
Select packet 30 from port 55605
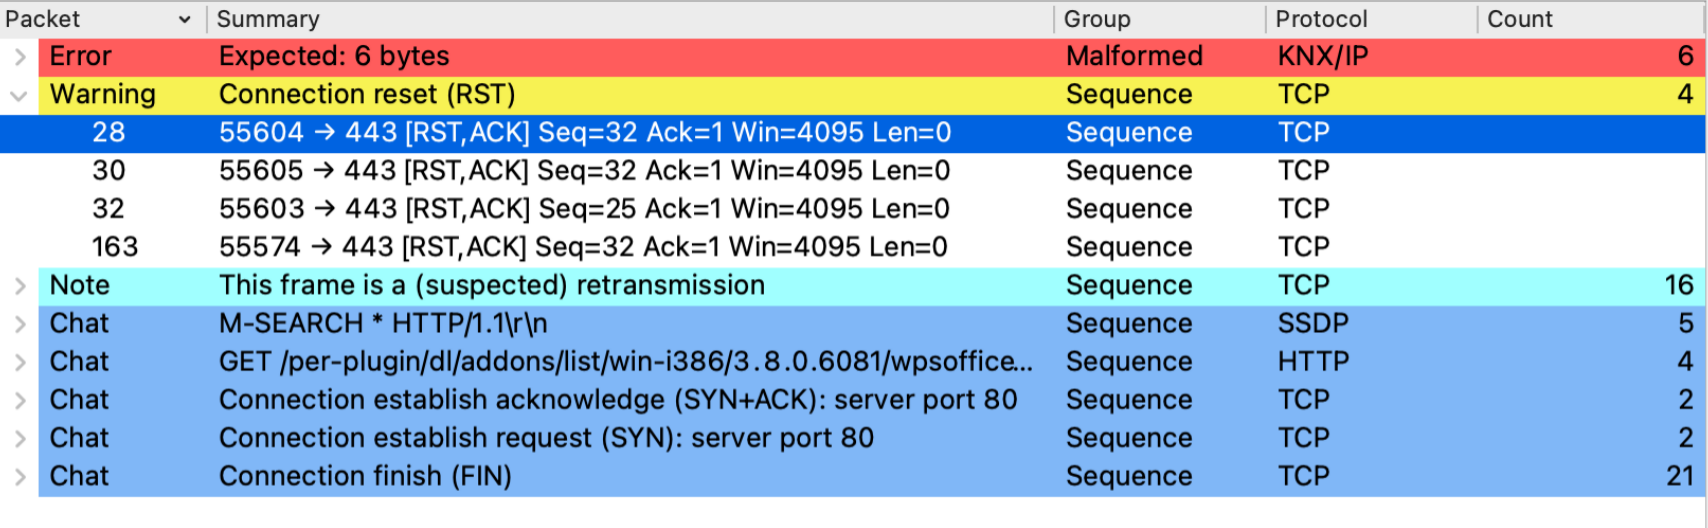click(584, 171)
